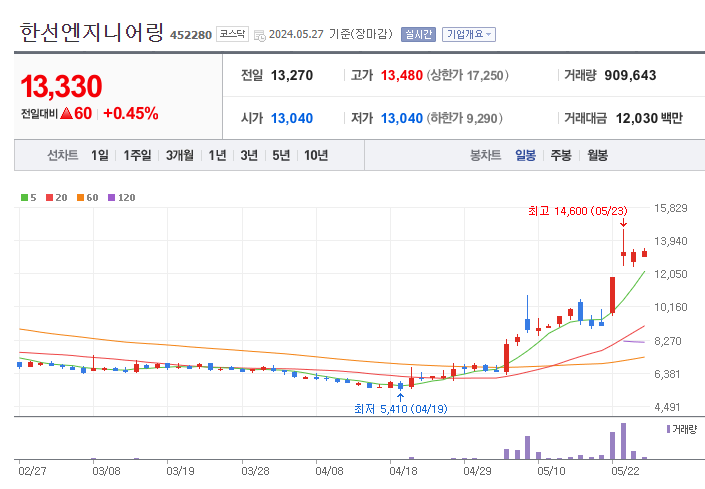Switch to 주봉 weekly candle chart
The height and width of the screenshot is (489, 705).
tap(561, 155)
